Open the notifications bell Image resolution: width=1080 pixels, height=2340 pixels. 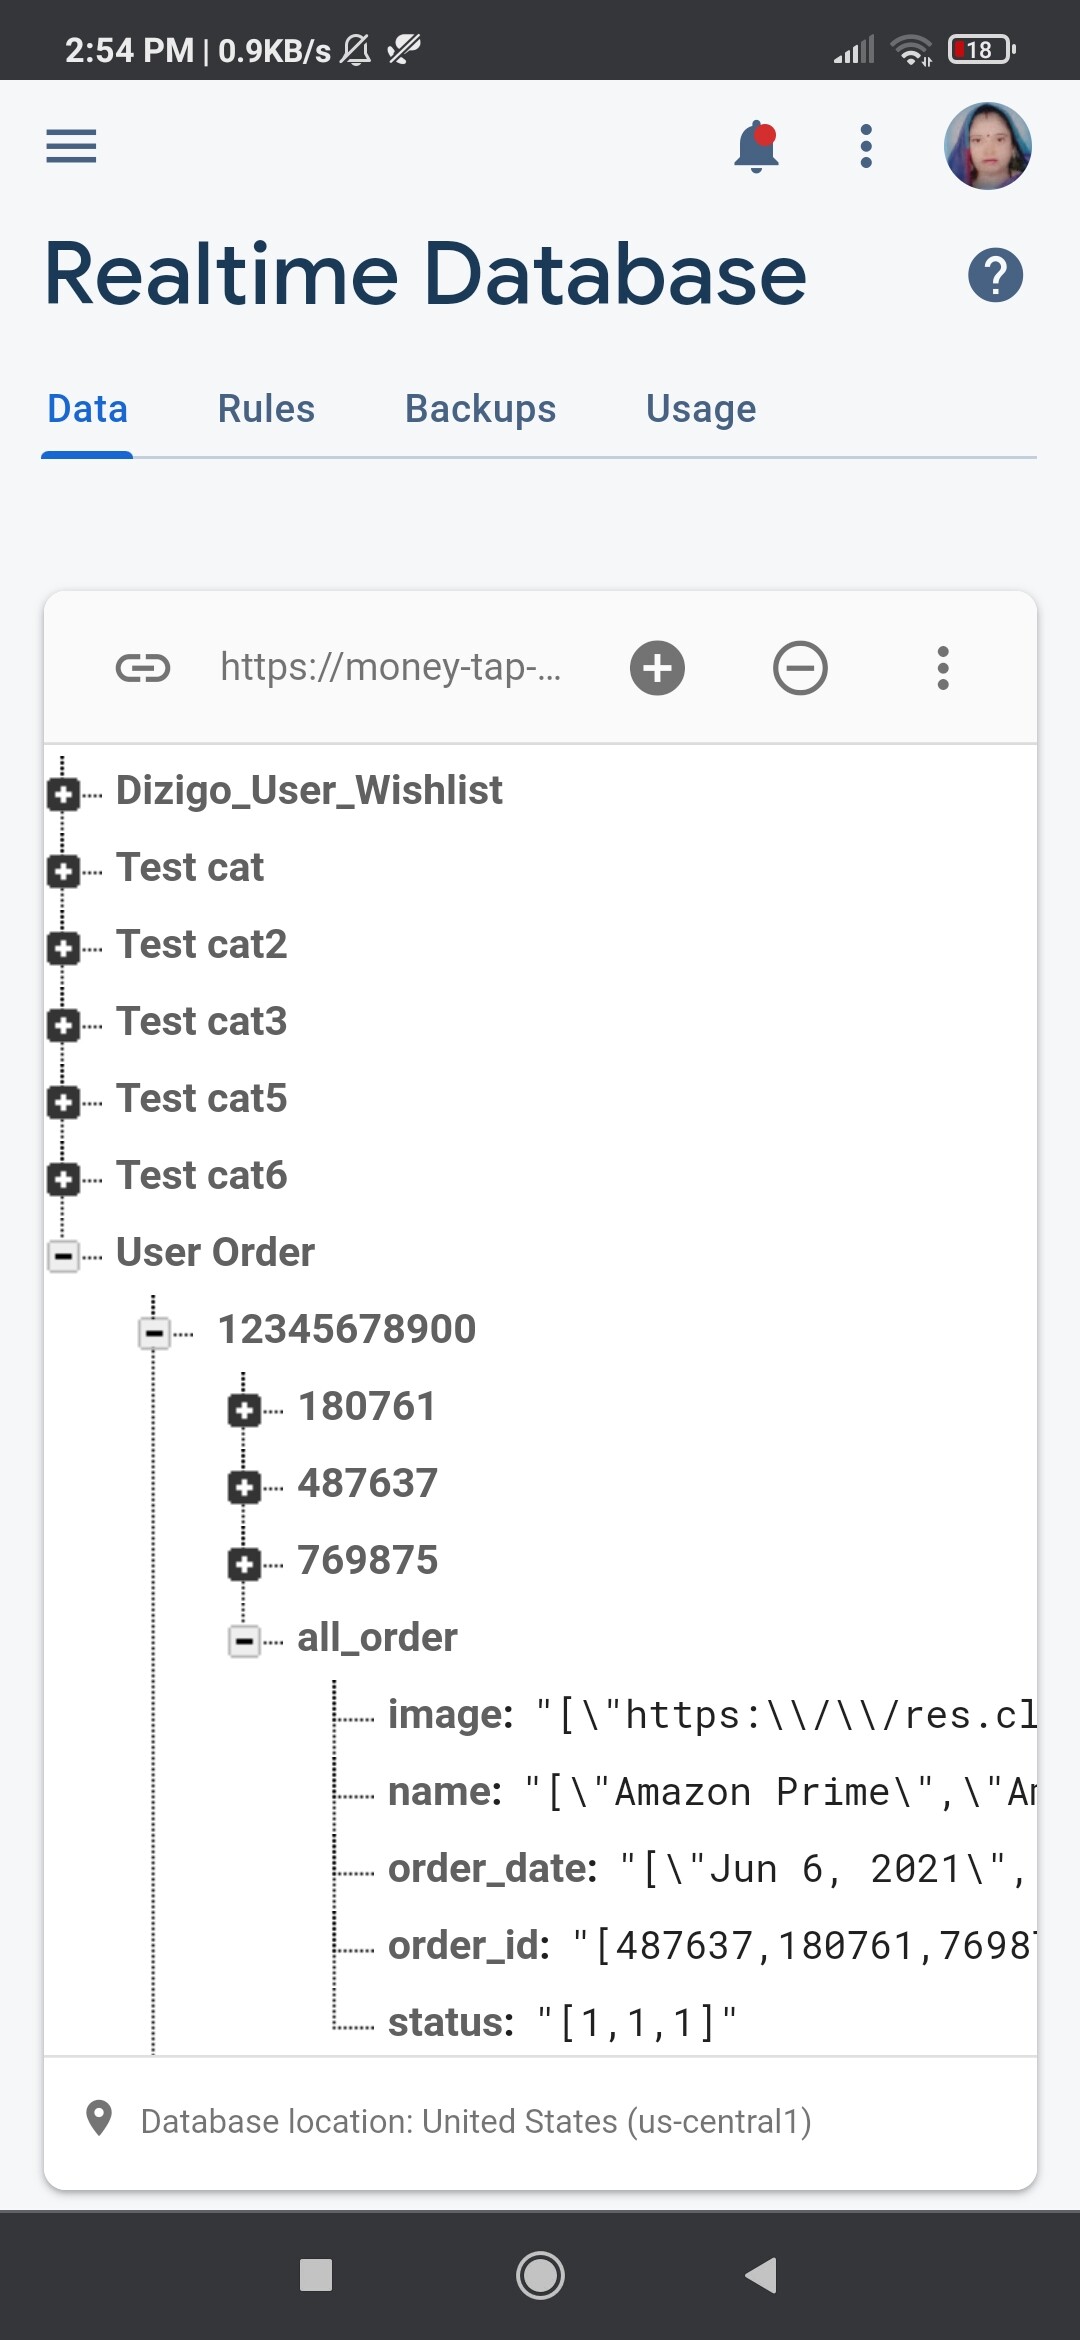pyautogui.click(x=756, y=147)
